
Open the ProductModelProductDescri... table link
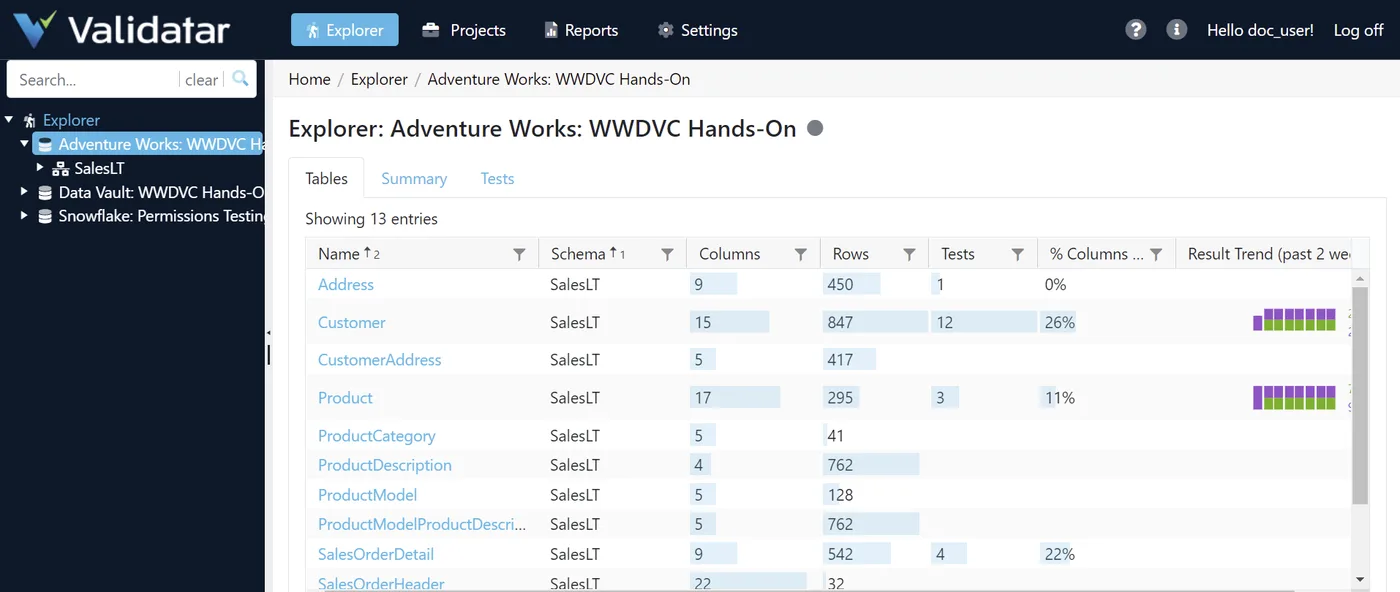point(422,523)
